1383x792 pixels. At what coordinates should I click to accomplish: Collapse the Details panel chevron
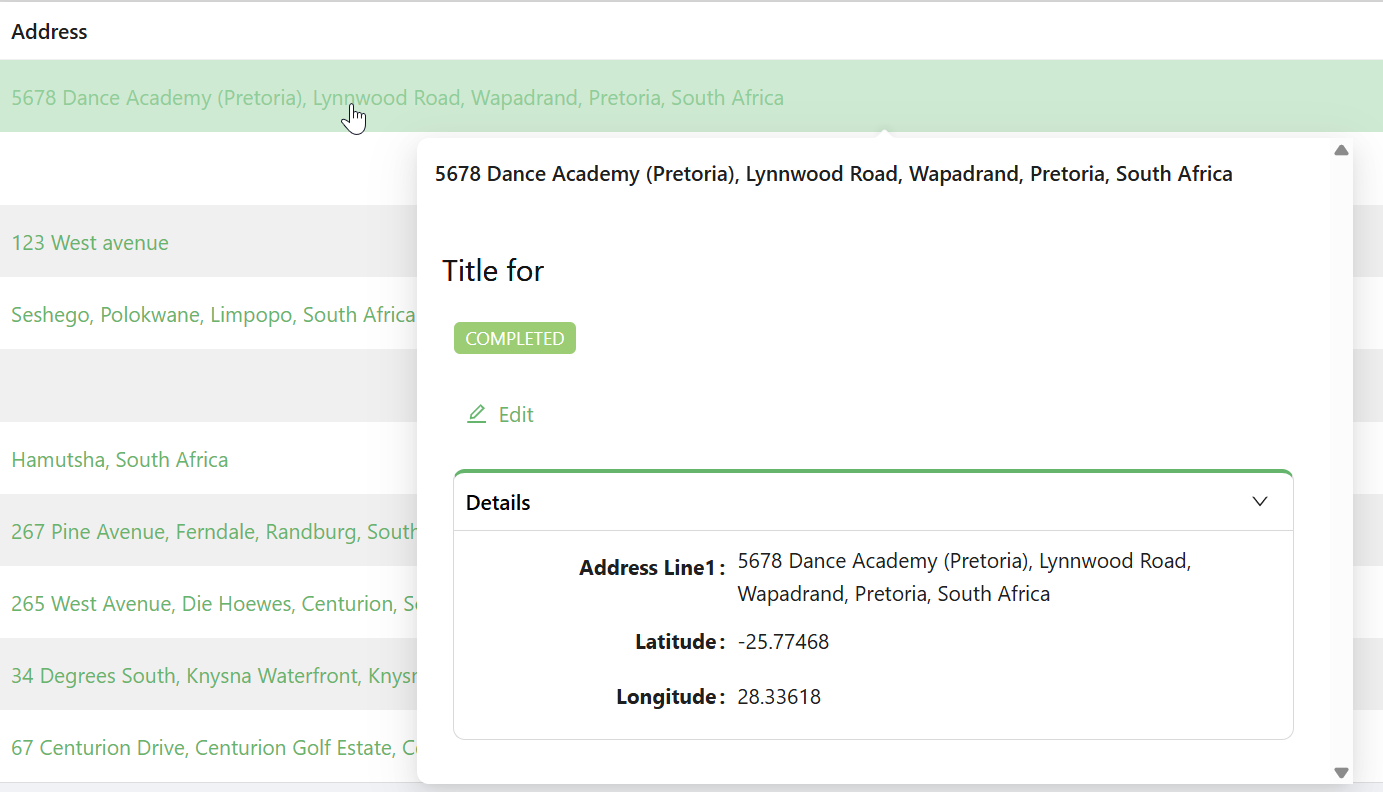click(1260, 502)
